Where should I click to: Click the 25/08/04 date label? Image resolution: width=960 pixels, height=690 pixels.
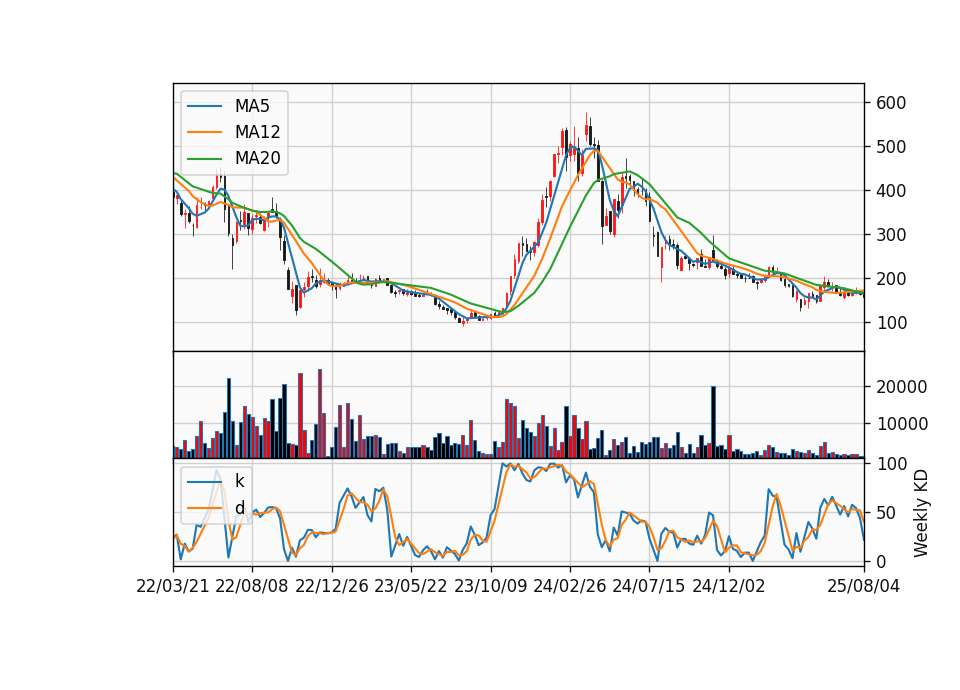coord(864,586)
